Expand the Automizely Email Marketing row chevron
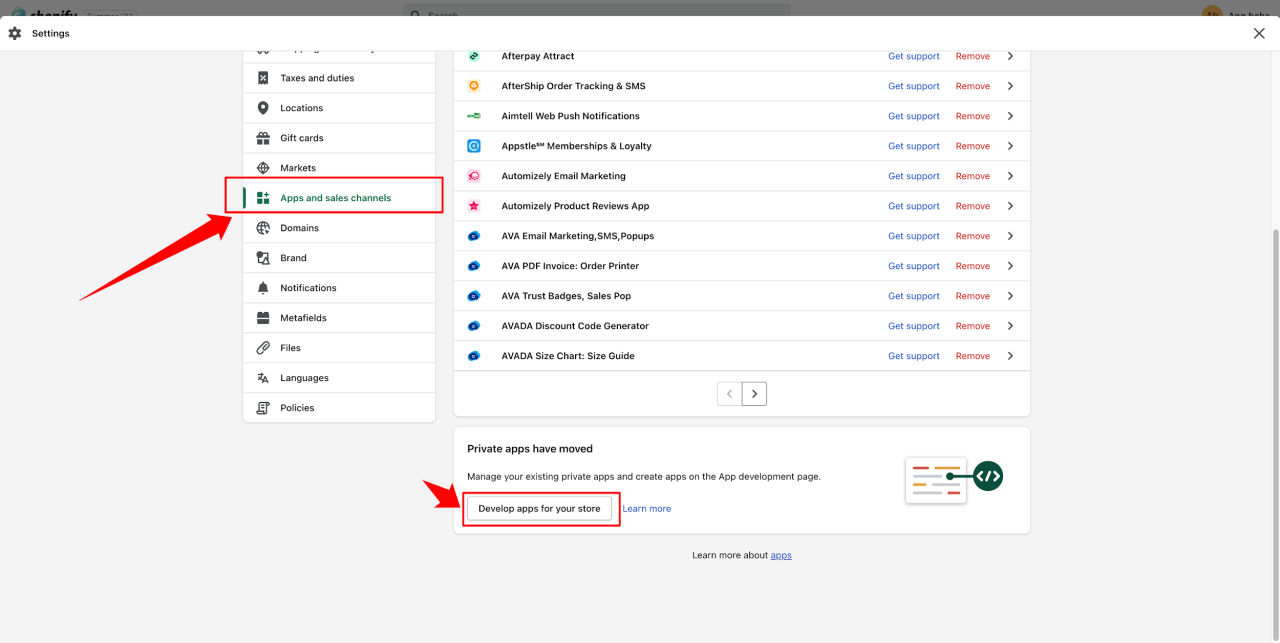 (x=1010, y=176)
